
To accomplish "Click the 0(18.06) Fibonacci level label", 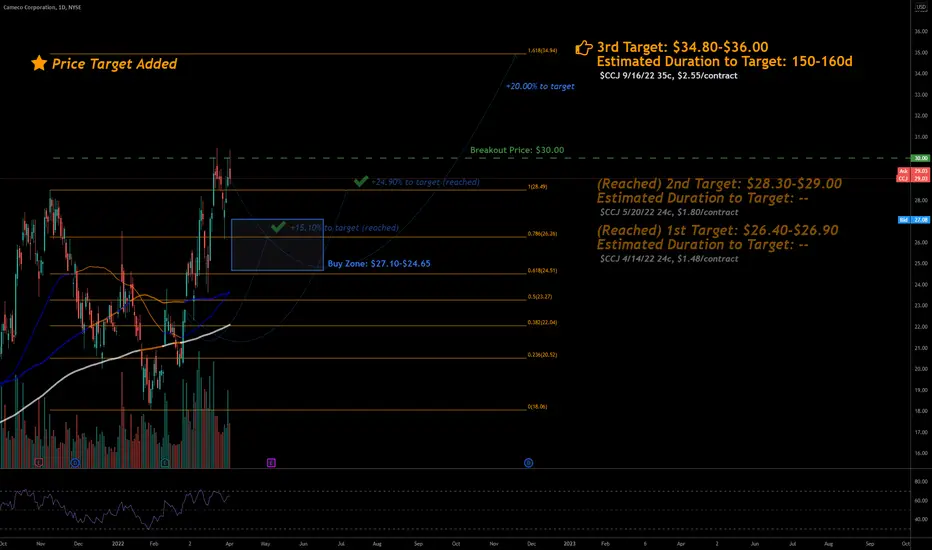I will click(537, 407).
